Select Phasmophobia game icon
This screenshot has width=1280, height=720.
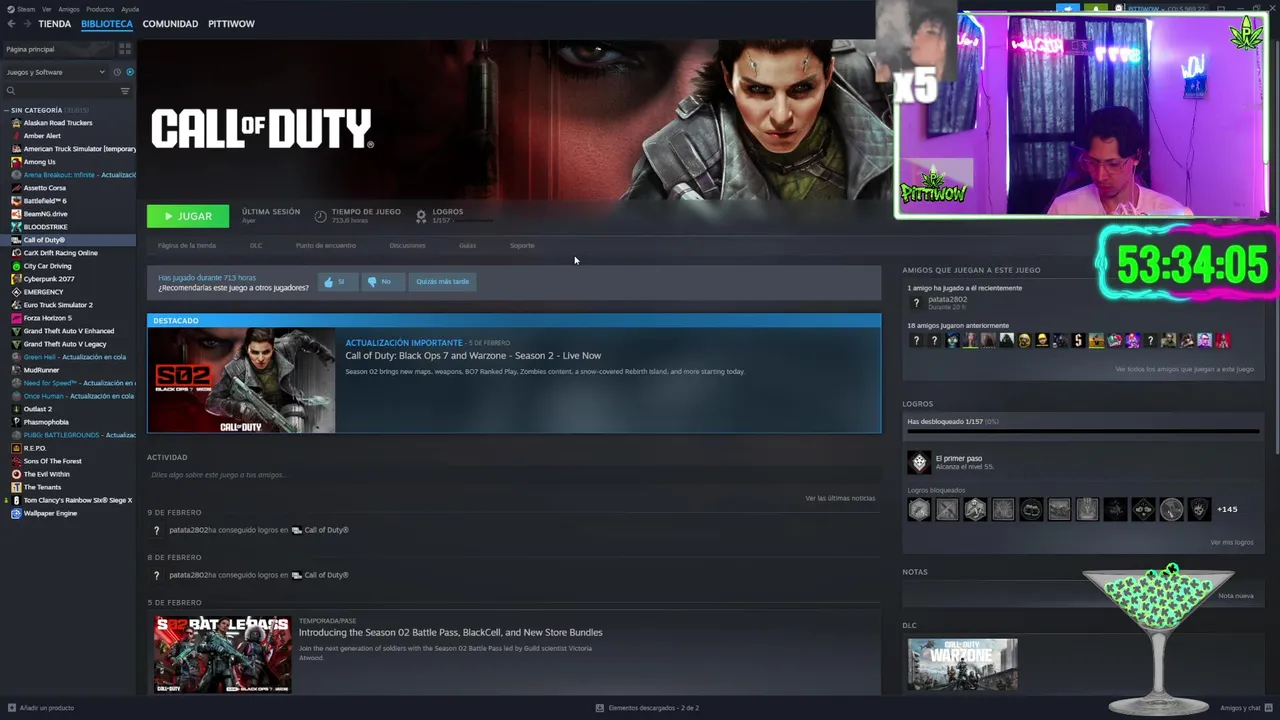point(16,422)
